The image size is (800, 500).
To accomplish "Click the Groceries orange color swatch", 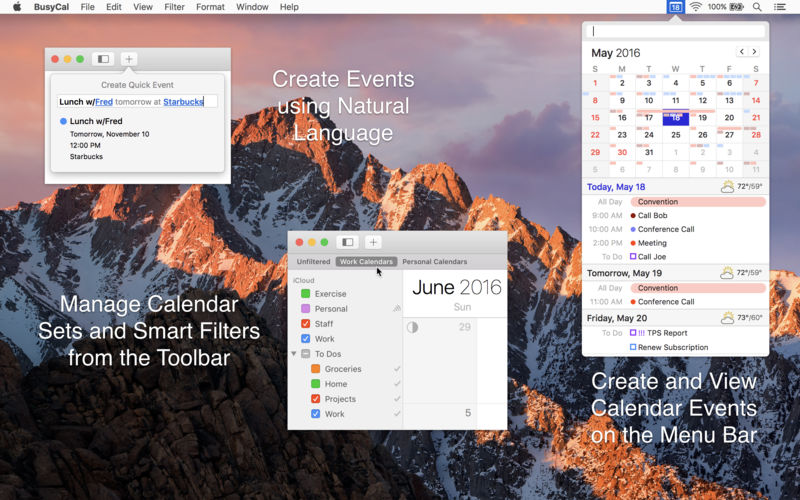I will pyautogui.click(x=316, y=369).
